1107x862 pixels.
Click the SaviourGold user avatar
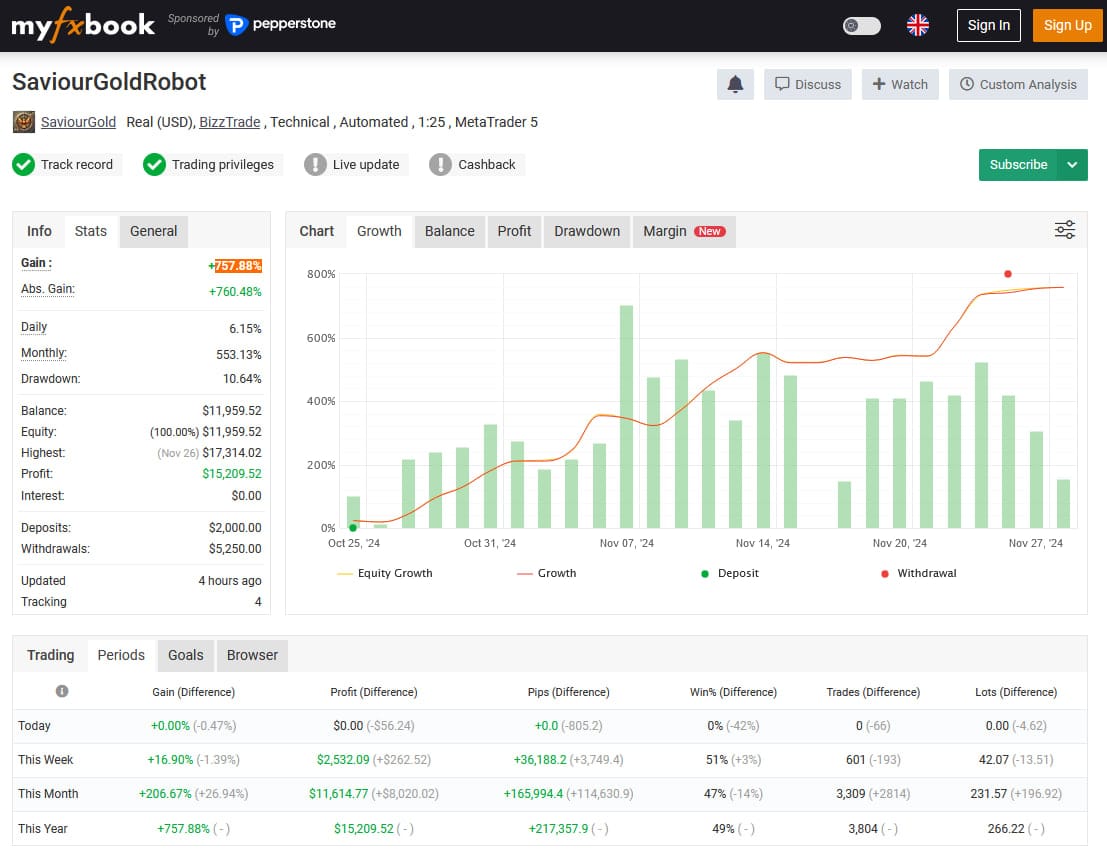pos(24,122)
